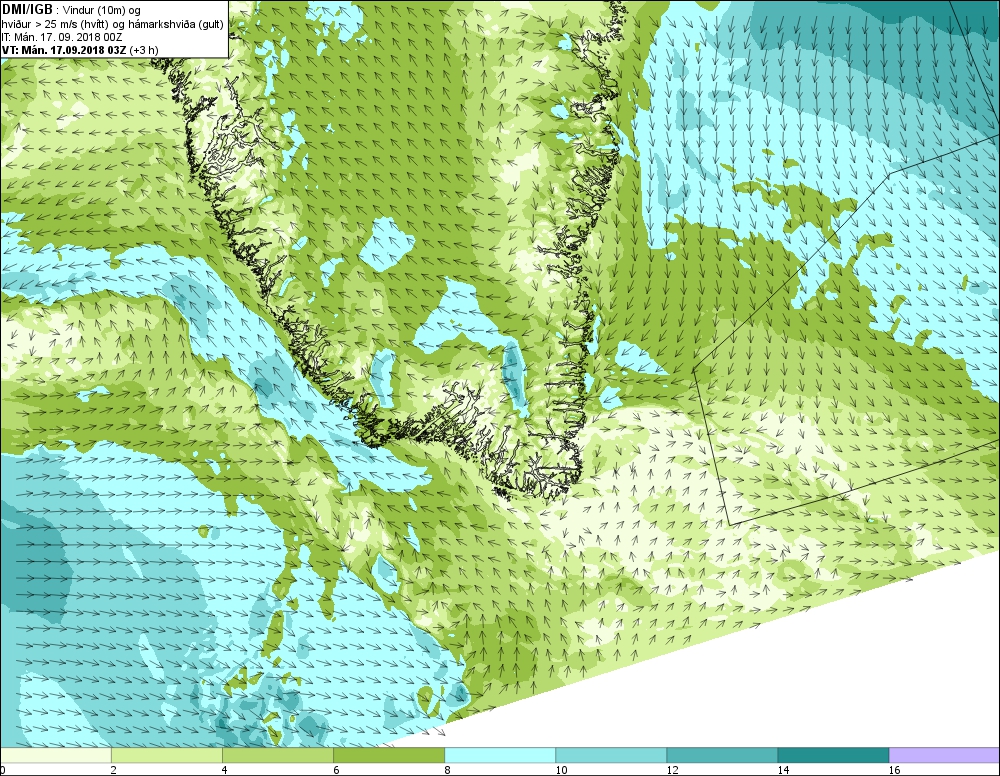1000x776 pixels.
Task: Click the legend tick label 16
Action: (x=894, y=770)
